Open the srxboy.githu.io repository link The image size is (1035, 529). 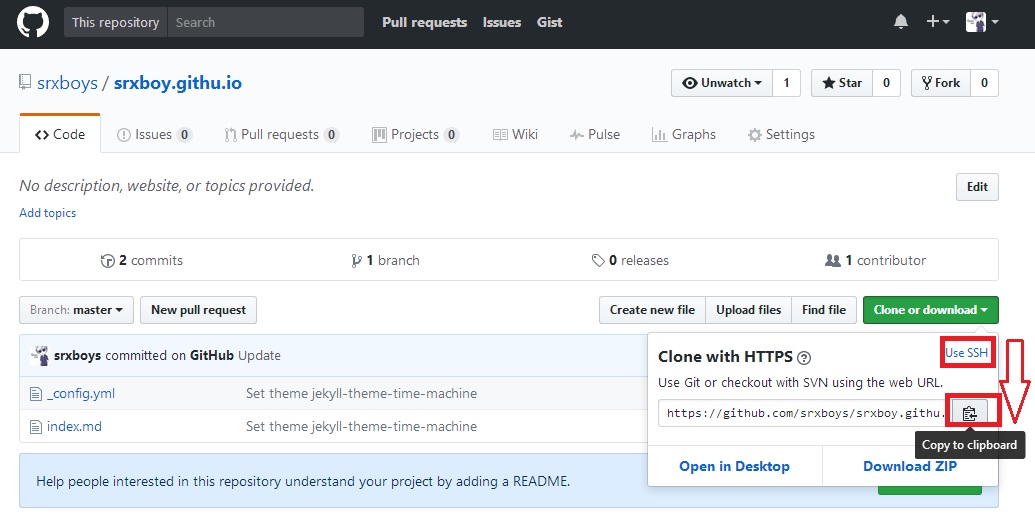[178, 83]
